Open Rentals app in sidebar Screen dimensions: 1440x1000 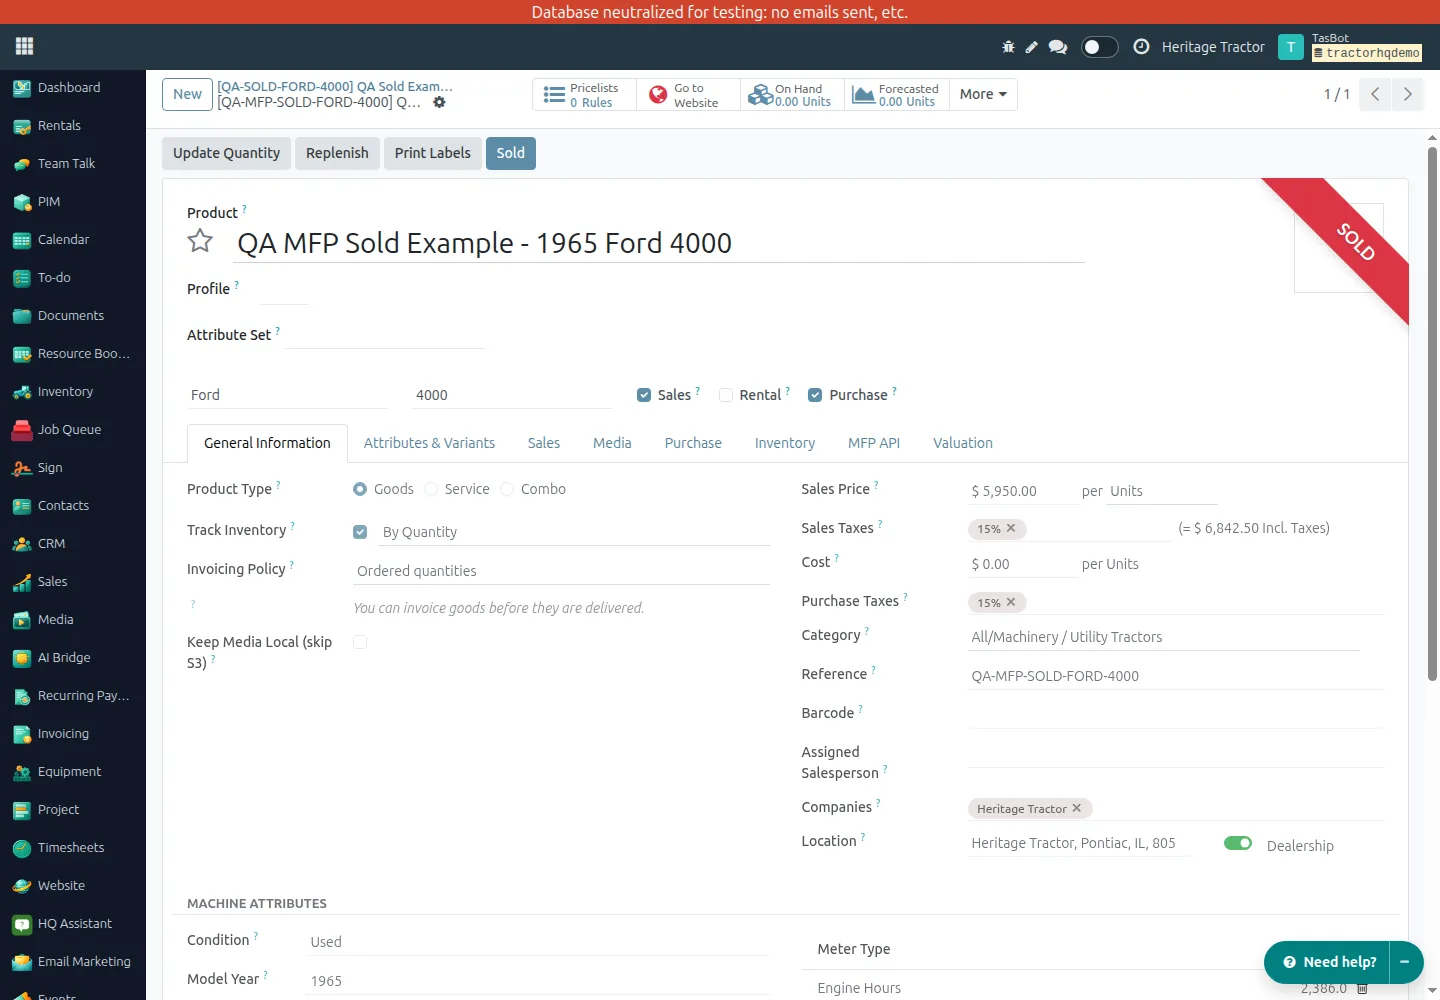(x=72, y=126)
